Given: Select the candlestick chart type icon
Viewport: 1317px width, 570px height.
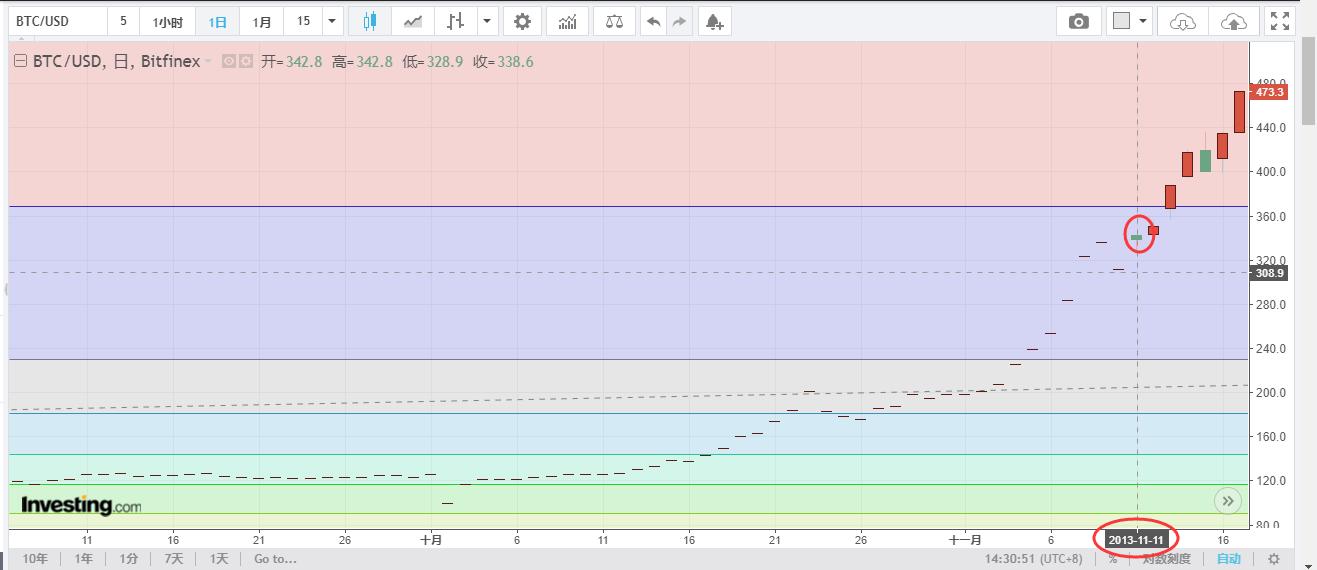Looking at the screenshot, I should pyautogui.click(x=369, y=21).
